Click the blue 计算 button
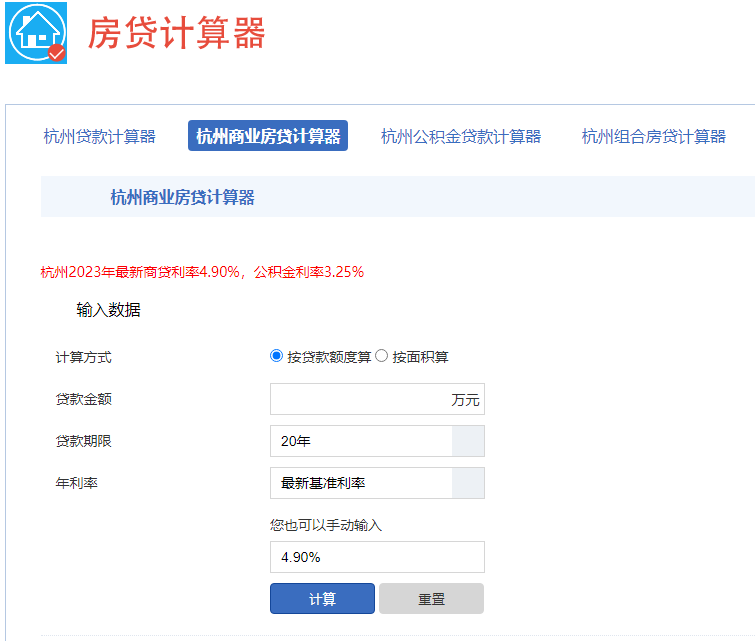755x641 pixels. (x=322, y=599)
